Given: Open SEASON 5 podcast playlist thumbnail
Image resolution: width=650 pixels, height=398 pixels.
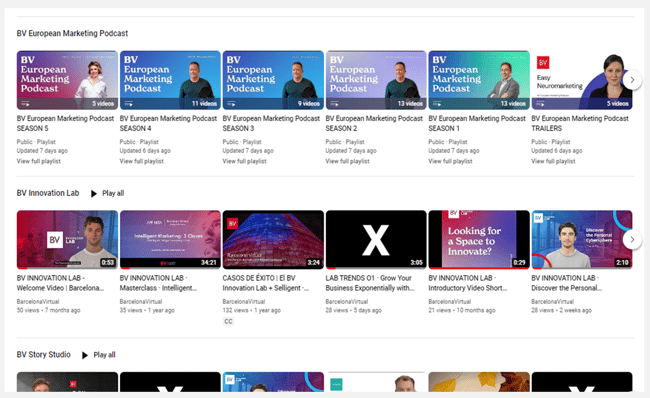Looking at the screenshot, I should pos(67,80).
